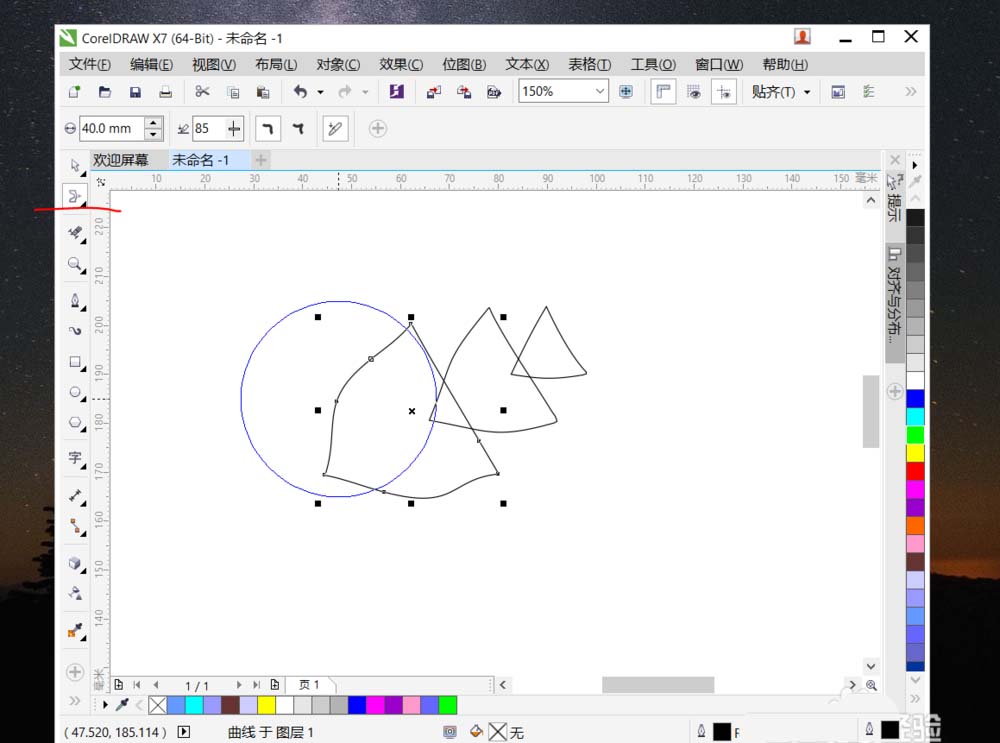Open a new document via toolbar

[x=73, y=91]
